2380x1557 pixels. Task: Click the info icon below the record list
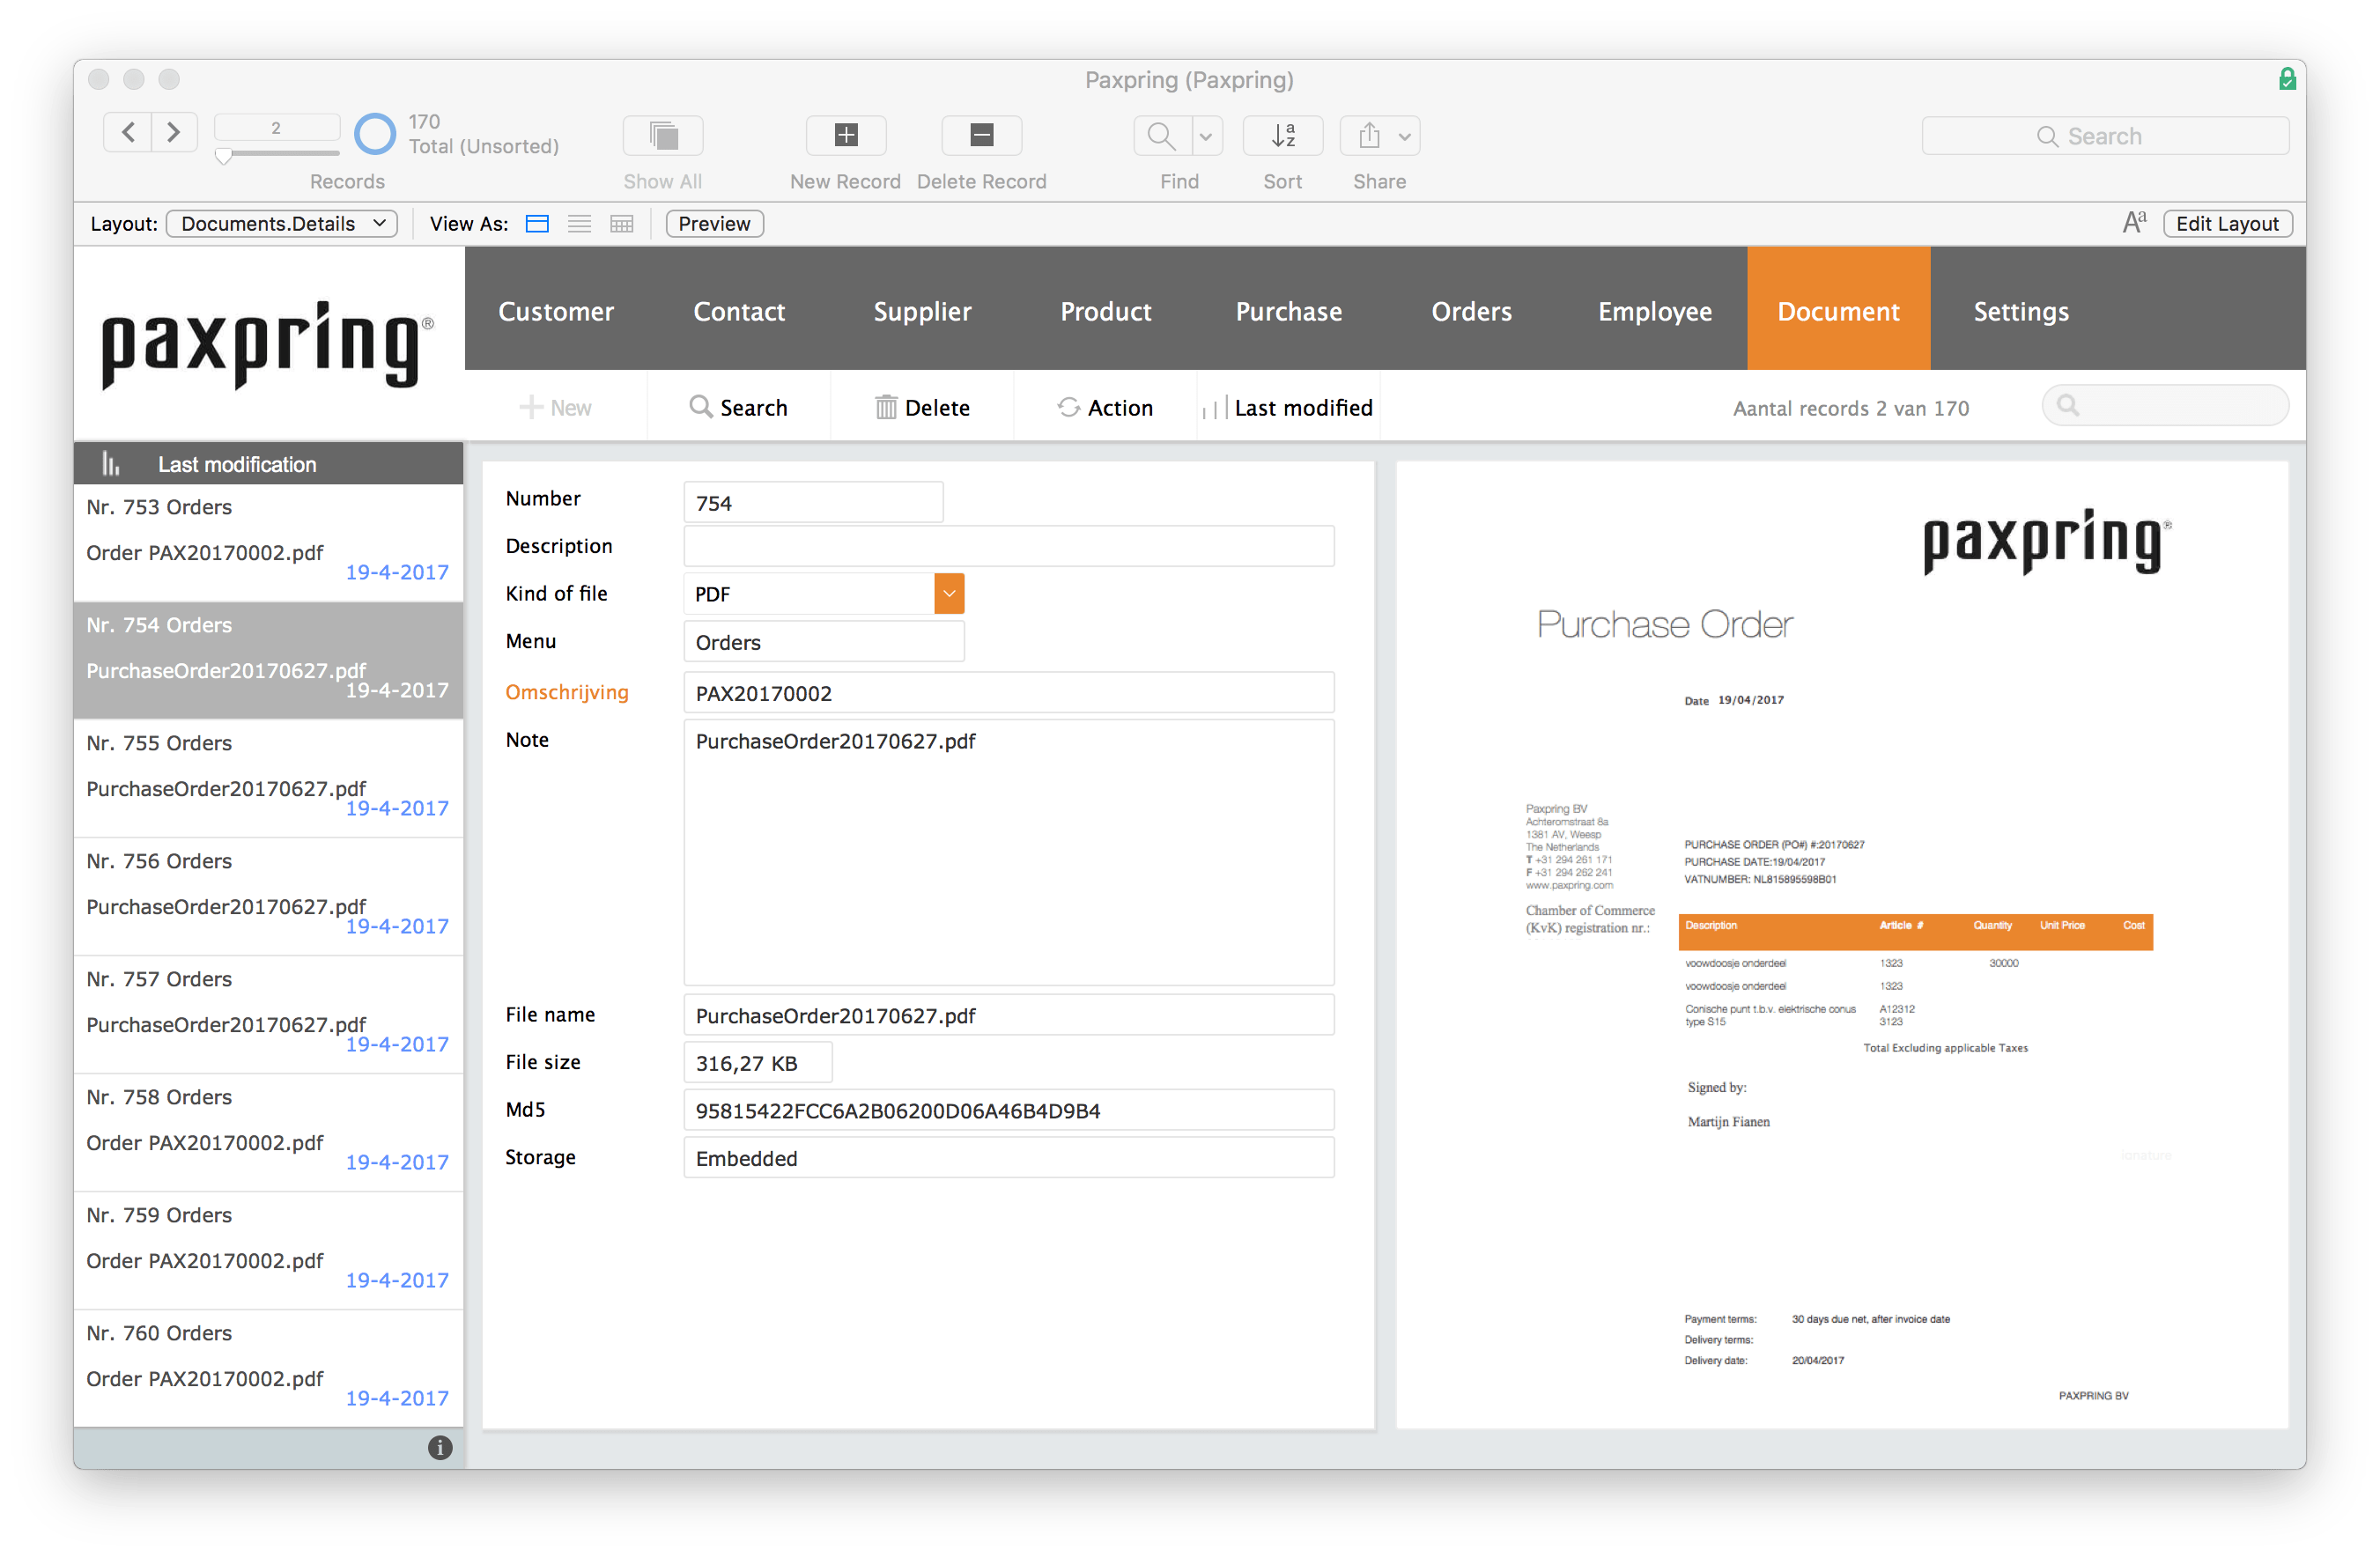tap(440, 1447)
